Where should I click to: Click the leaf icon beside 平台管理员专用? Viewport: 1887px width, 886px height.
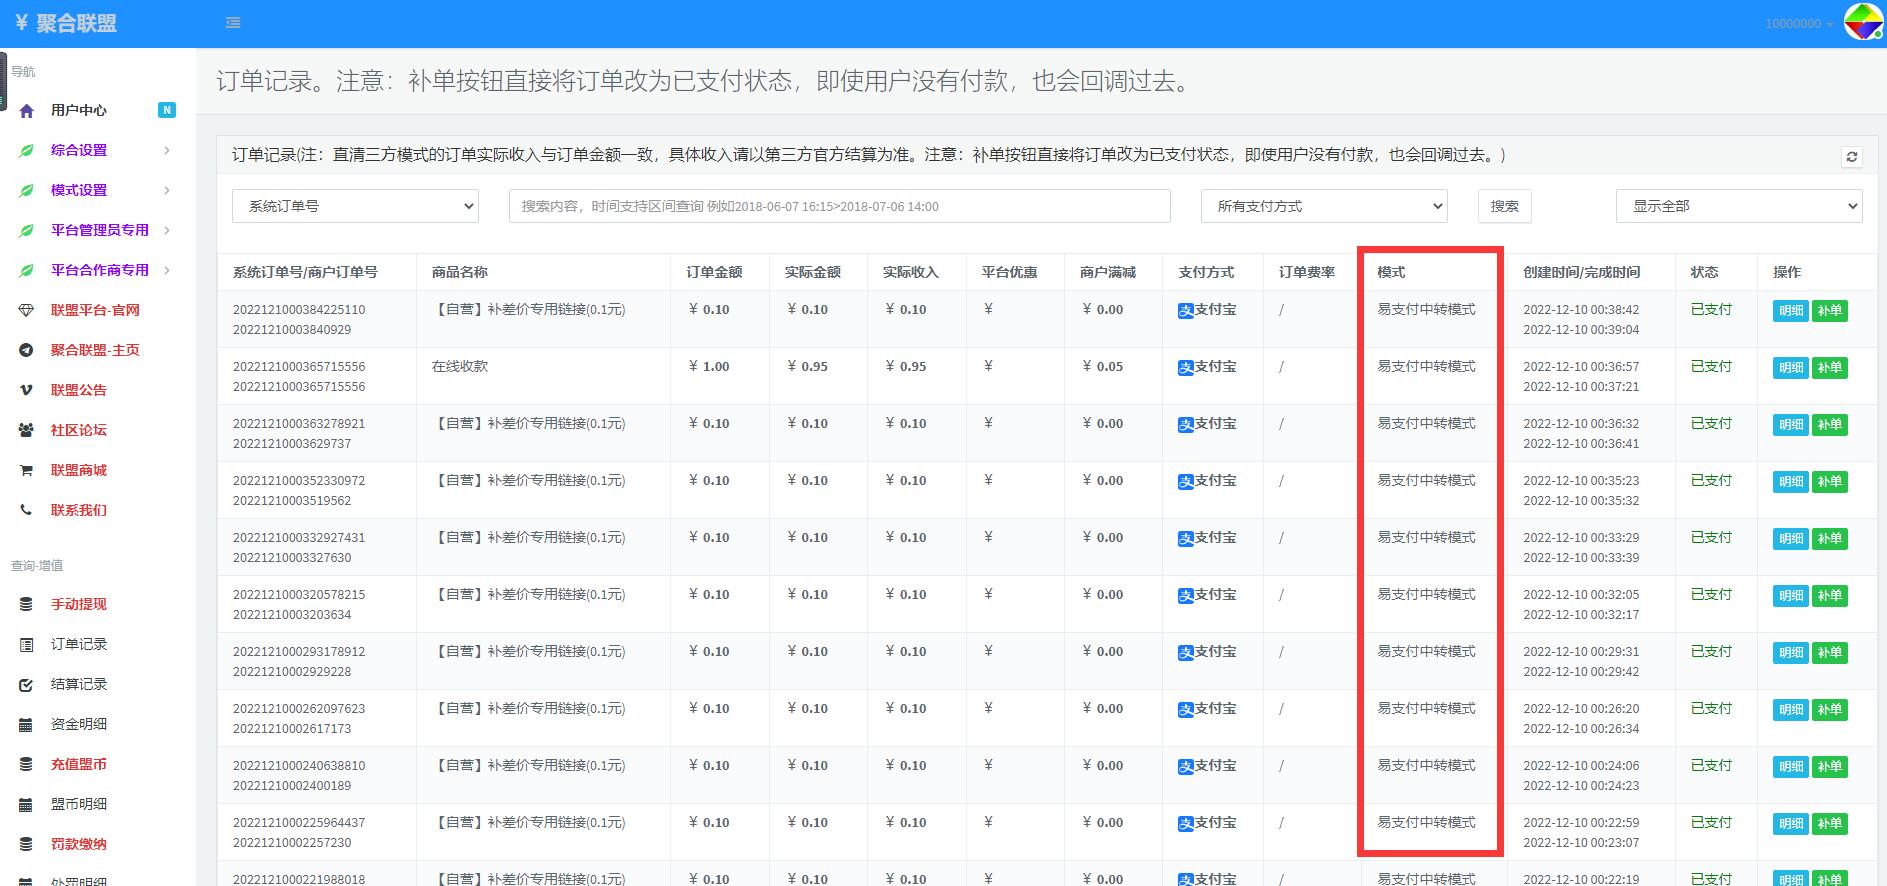(x=27, y=231)
